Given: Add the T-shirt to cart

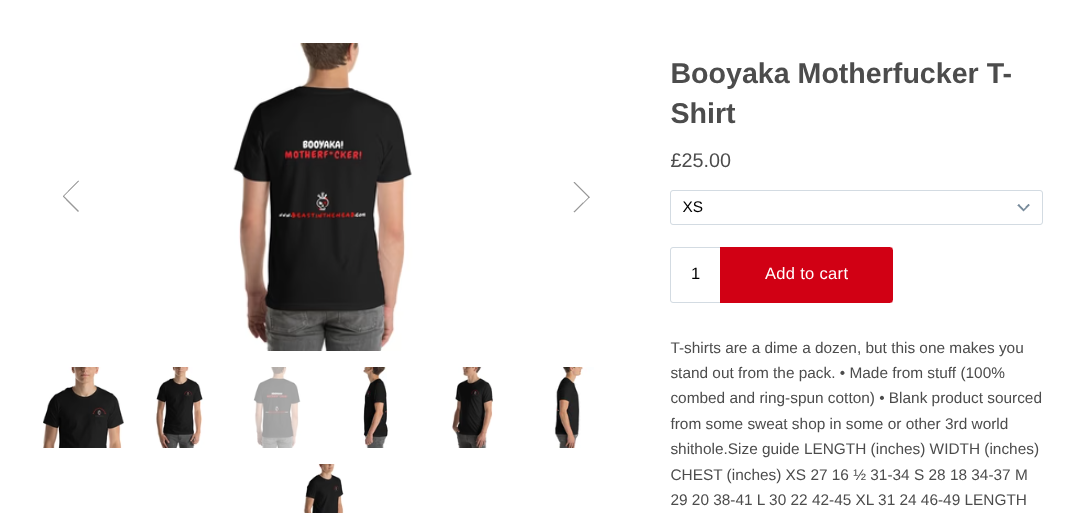Looking at the screenshot, I should click(x=806, y=274).
